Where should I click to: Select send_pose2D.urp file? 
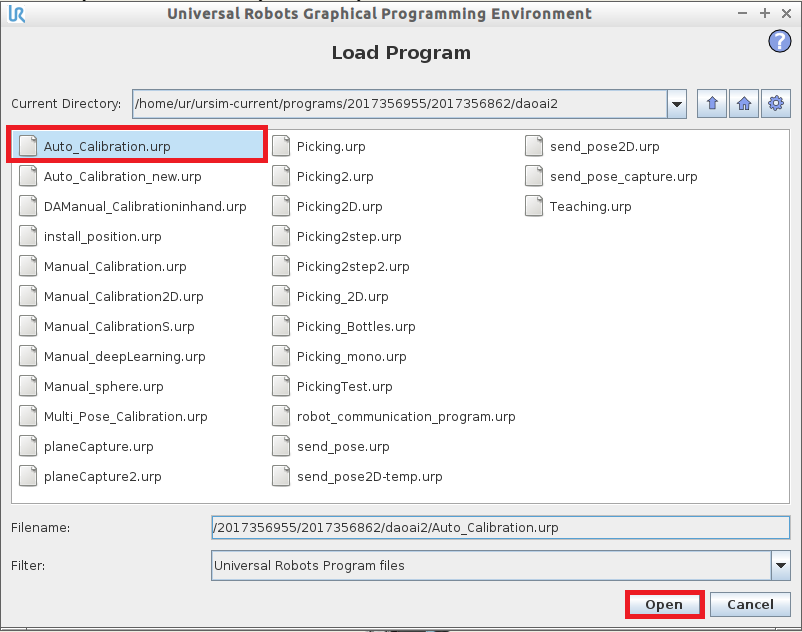(x=593, y=146)
